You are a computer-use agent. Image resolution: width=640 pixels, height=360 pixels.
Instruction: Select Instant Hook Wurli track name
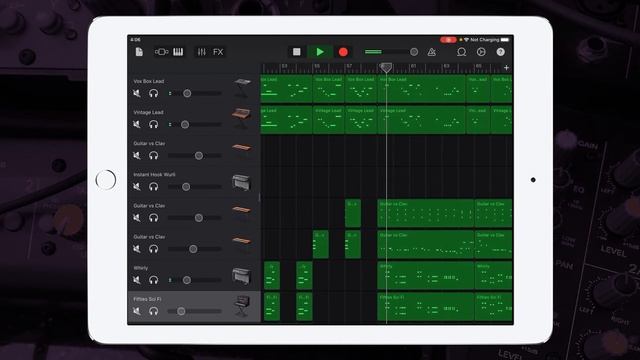coord(154,174)
